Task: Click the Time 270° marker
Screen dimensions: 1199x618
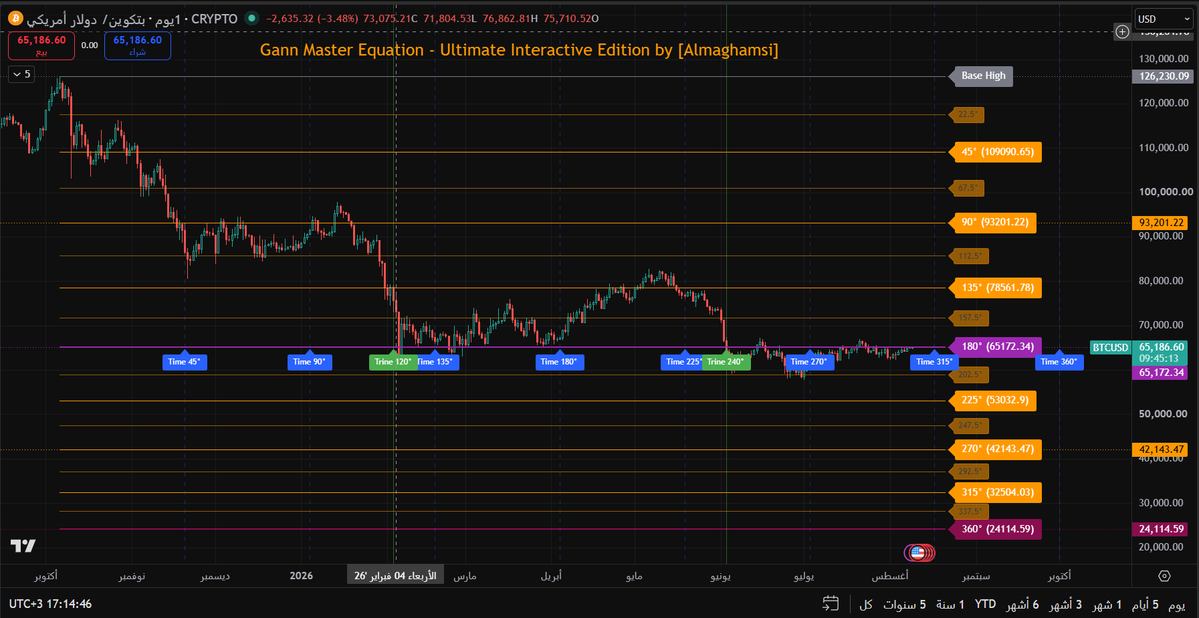Action: pos(810,362)
